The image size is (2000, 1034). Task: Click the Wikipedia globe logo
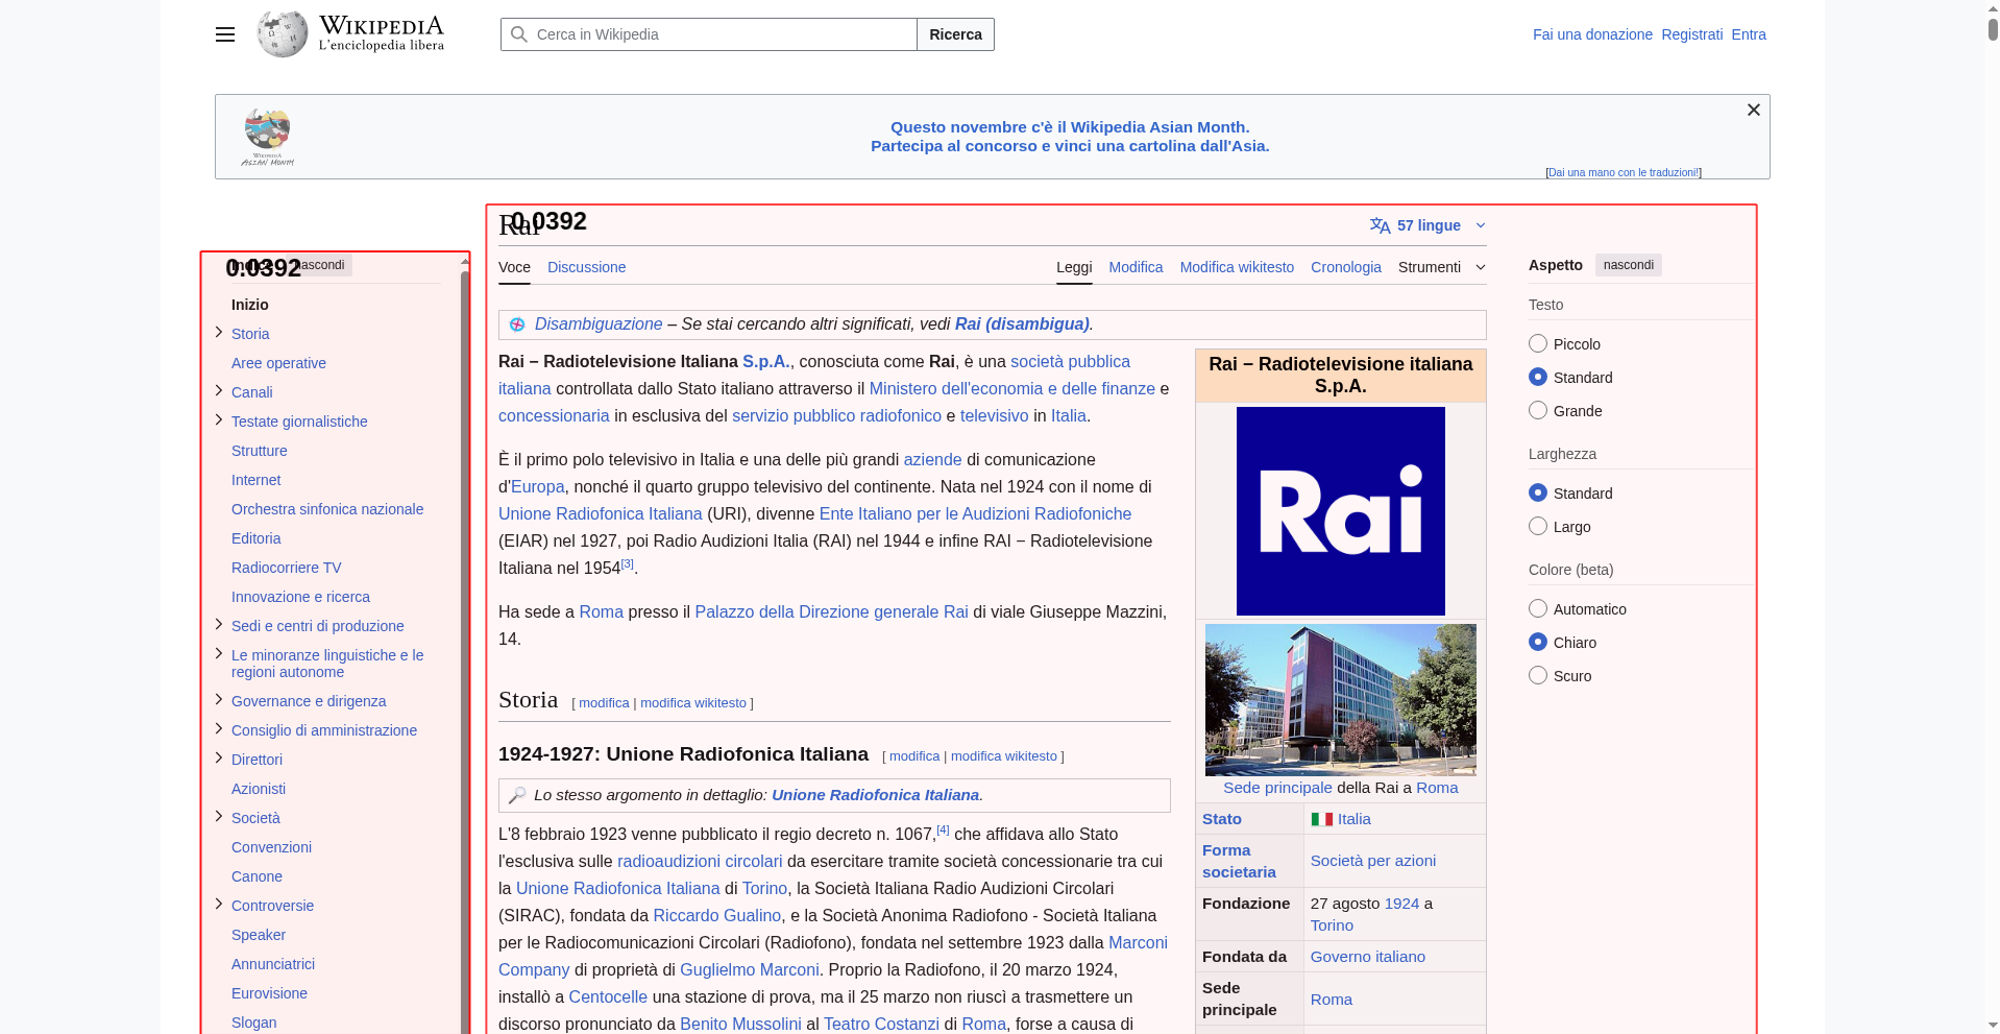point(282,34)
